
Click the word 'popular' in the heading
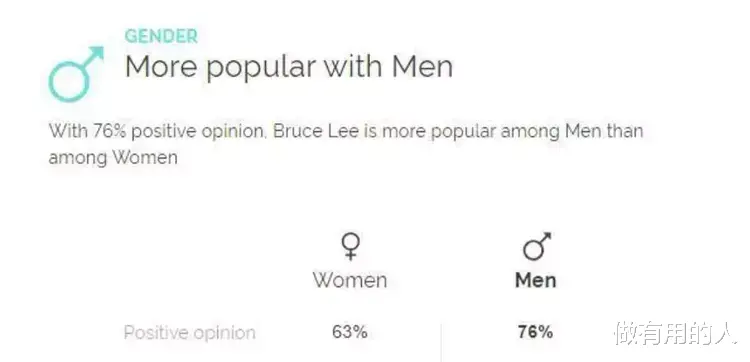tap(260, 68)
